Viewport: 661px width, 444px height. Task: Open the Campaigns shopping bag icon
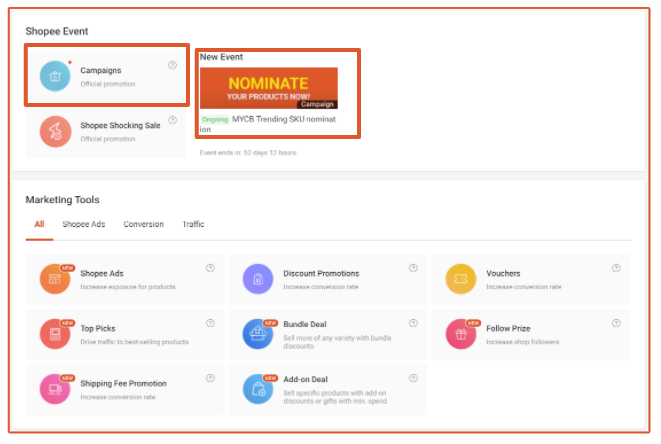point(55,76)
